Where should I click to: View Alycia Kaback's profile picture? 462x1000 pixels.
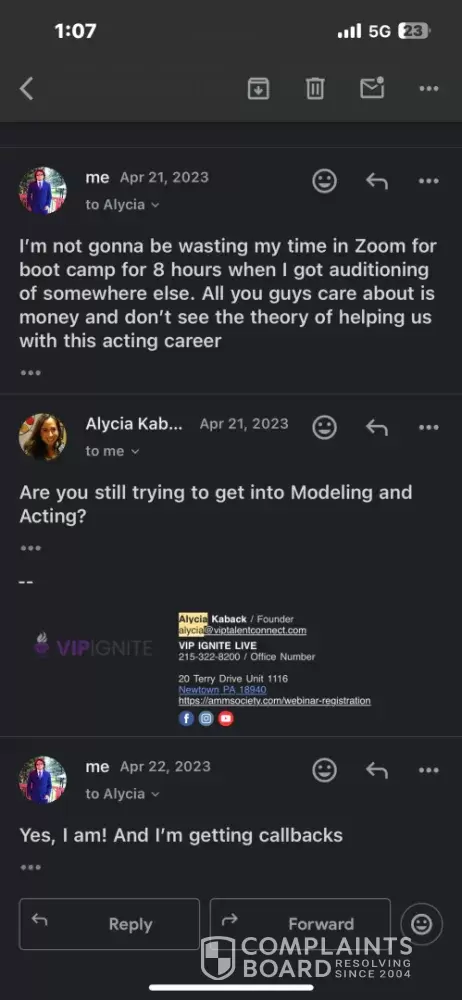point(43,437)
